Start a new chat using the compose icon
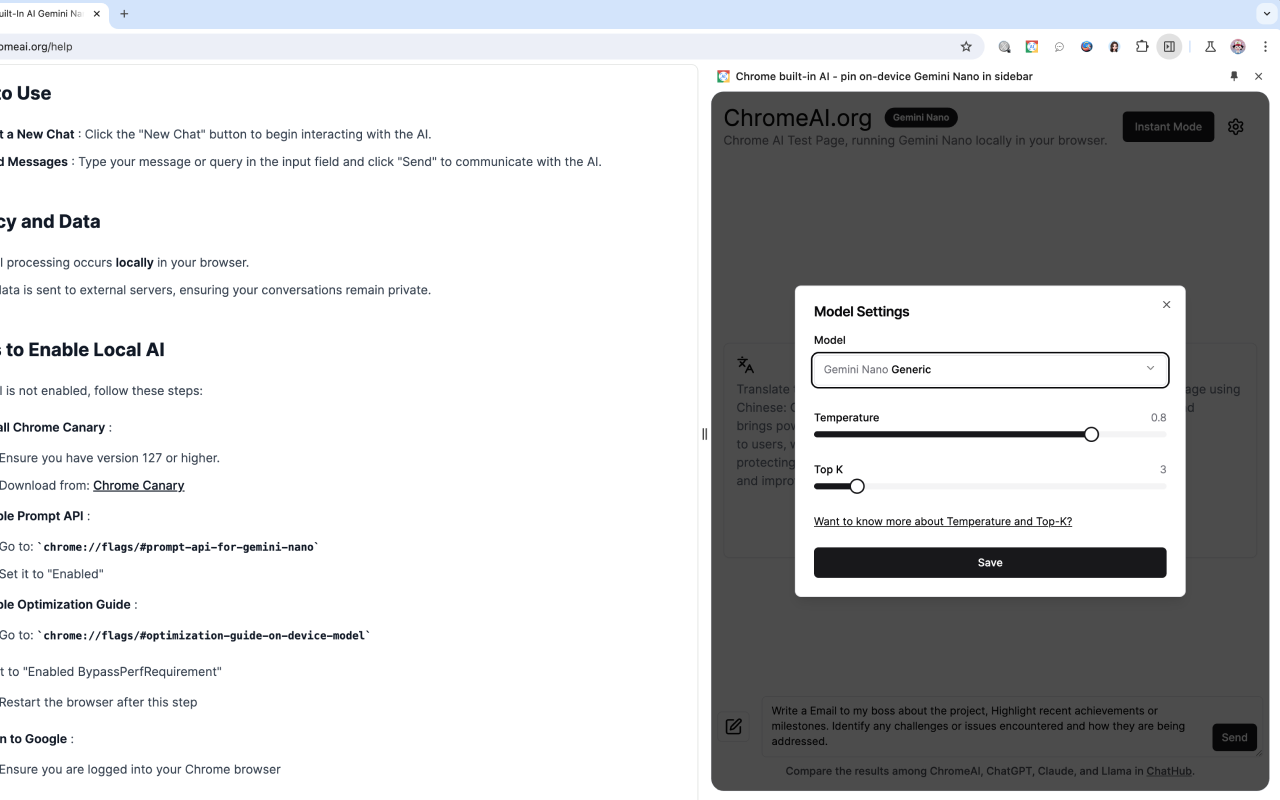1280x800 pixels. [733, 725]
